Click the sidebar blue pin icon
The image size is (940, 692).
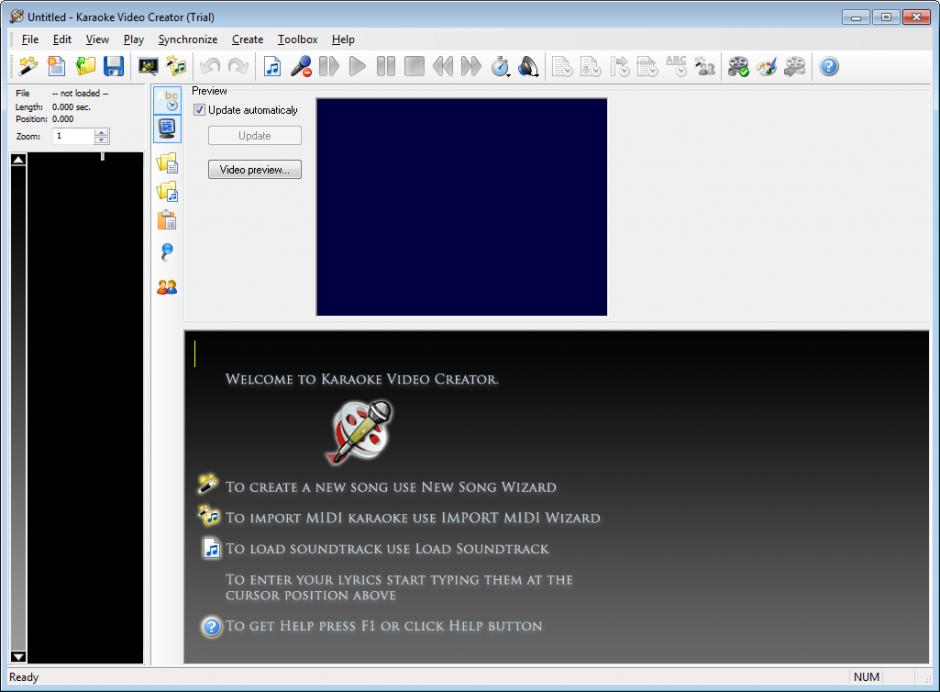coord(167,251)
